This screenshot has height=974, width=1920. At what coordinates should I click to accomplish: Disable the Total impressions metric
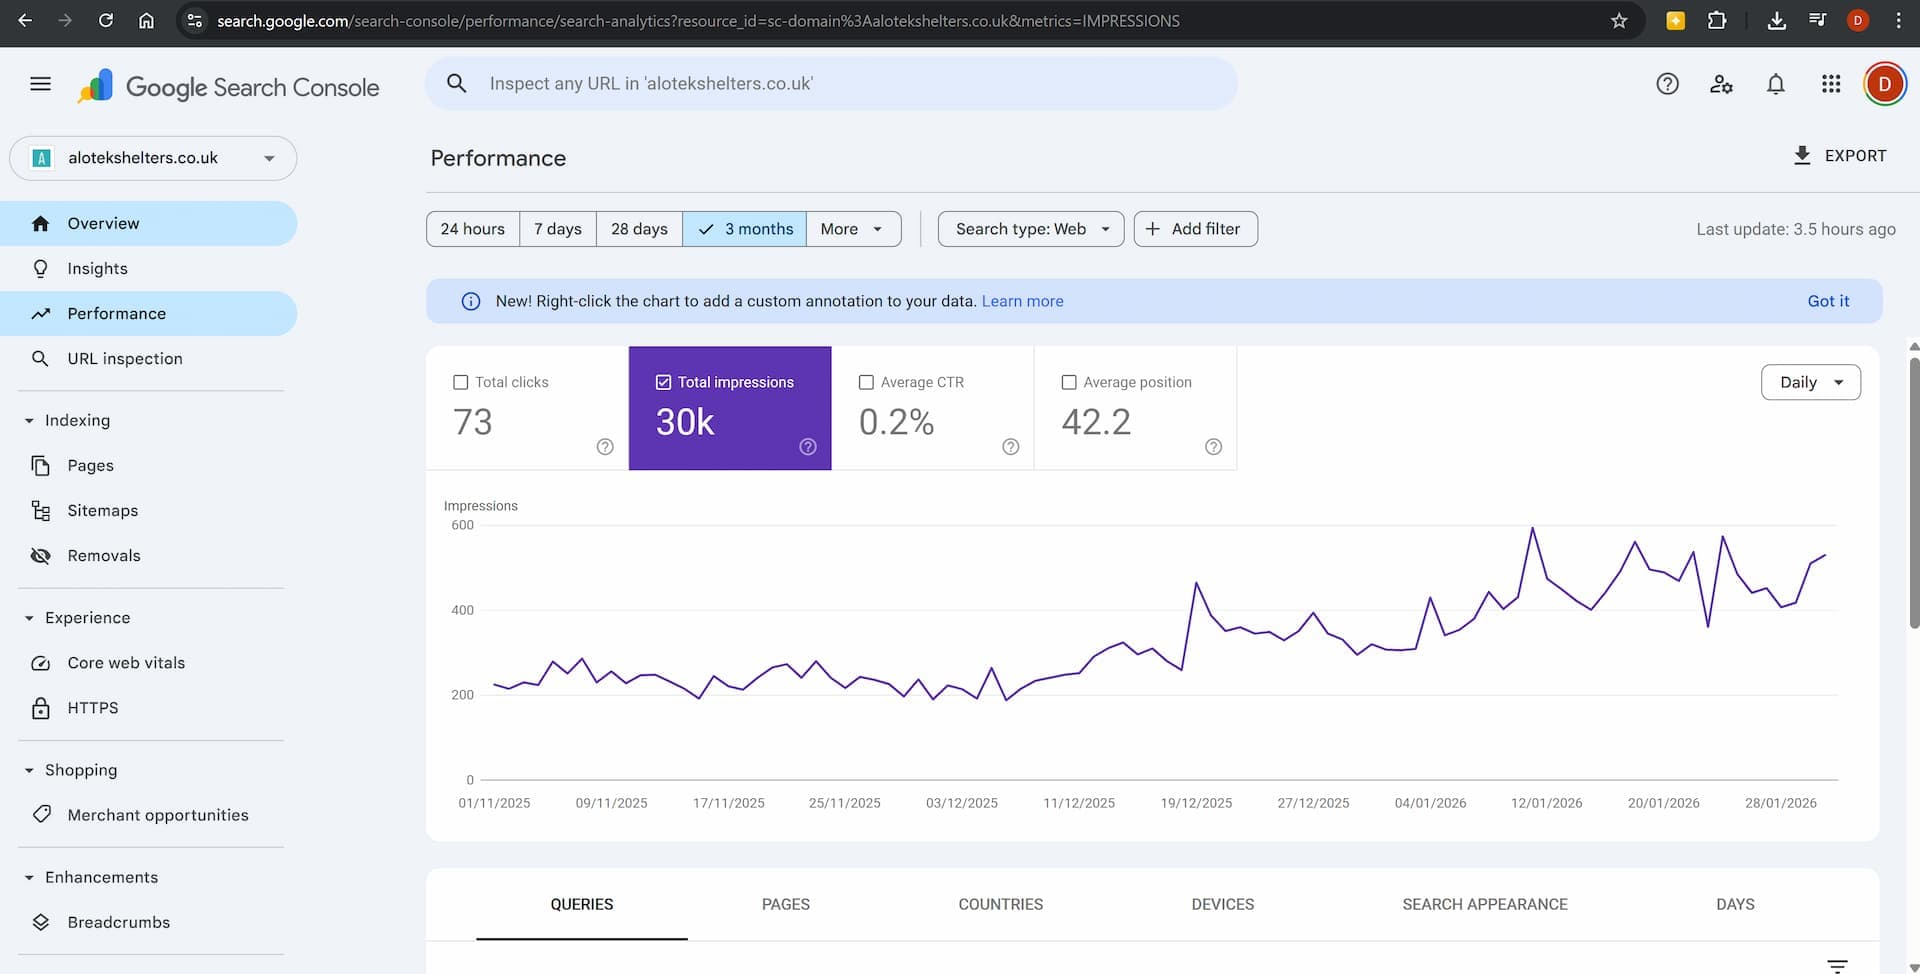coord(663,382)
